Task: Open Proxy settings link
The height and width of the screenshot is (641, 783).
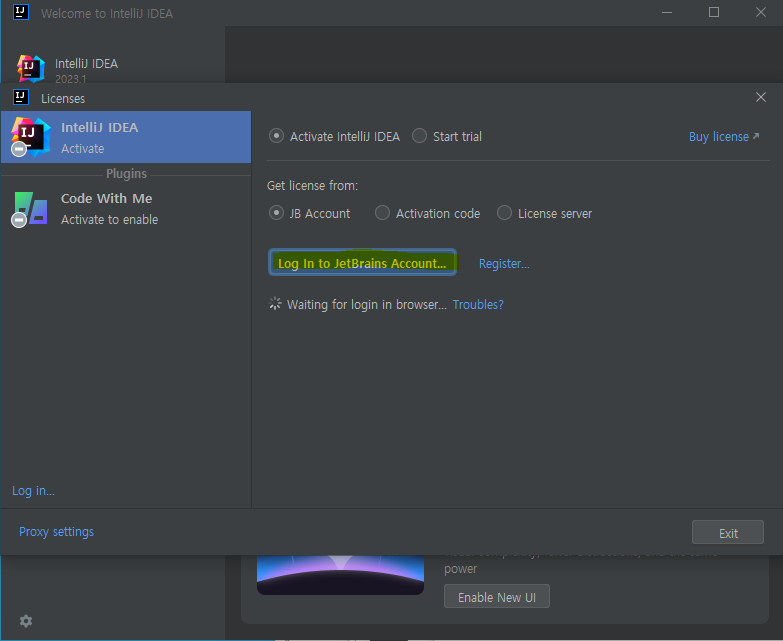Action: tap(56, 532)
